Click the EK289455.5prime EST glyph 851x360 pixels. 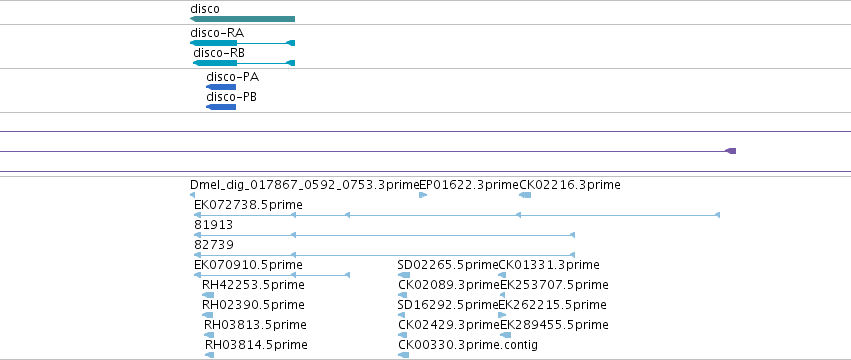505,335
